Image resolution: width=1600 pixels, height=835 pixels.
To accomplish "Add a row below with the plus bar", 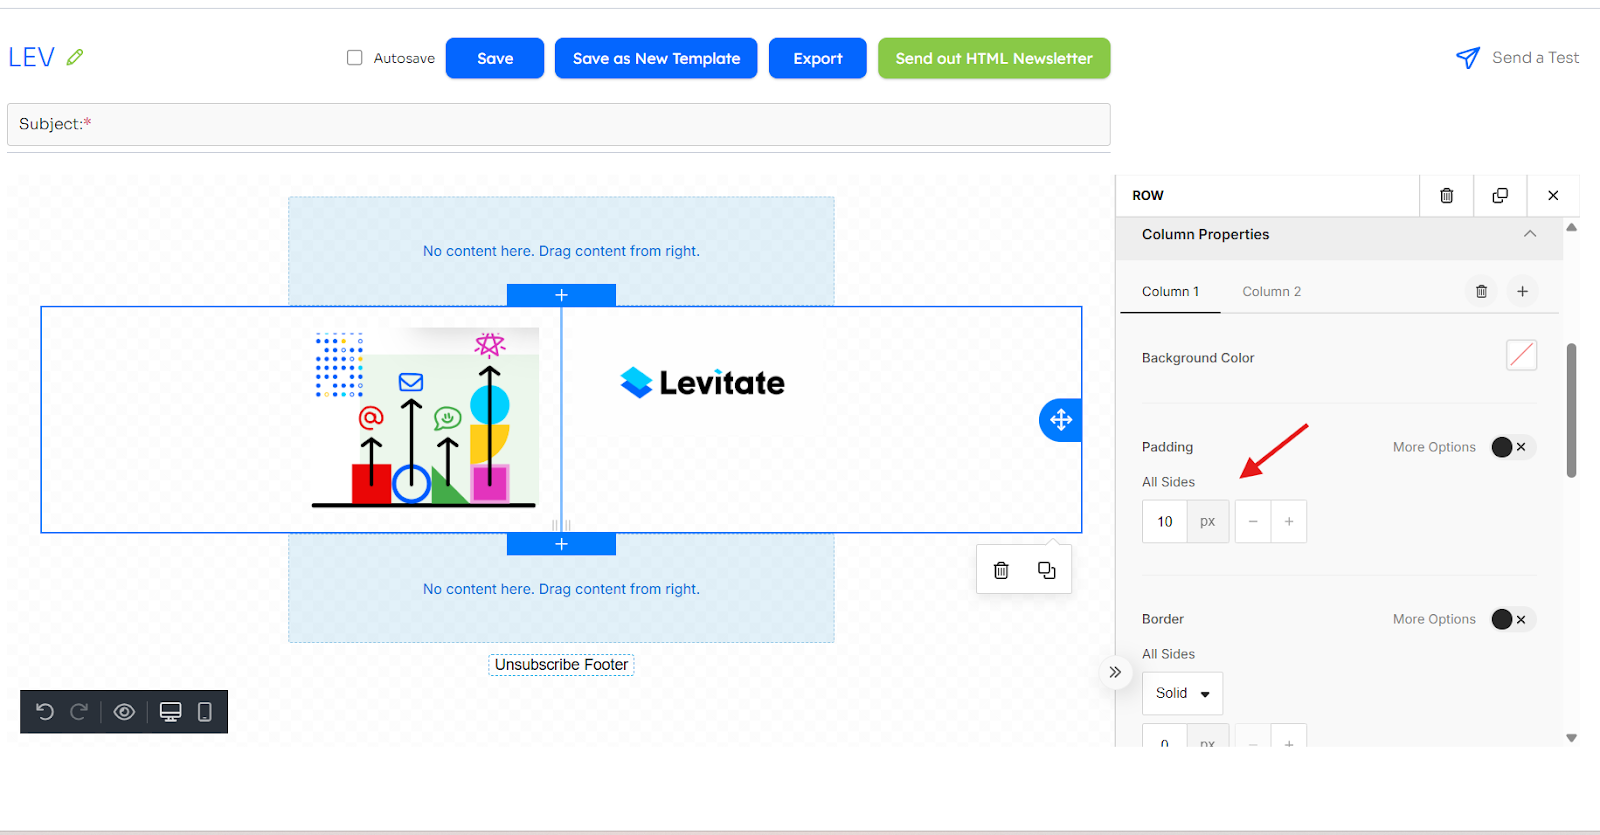I will tap(561, 544).
